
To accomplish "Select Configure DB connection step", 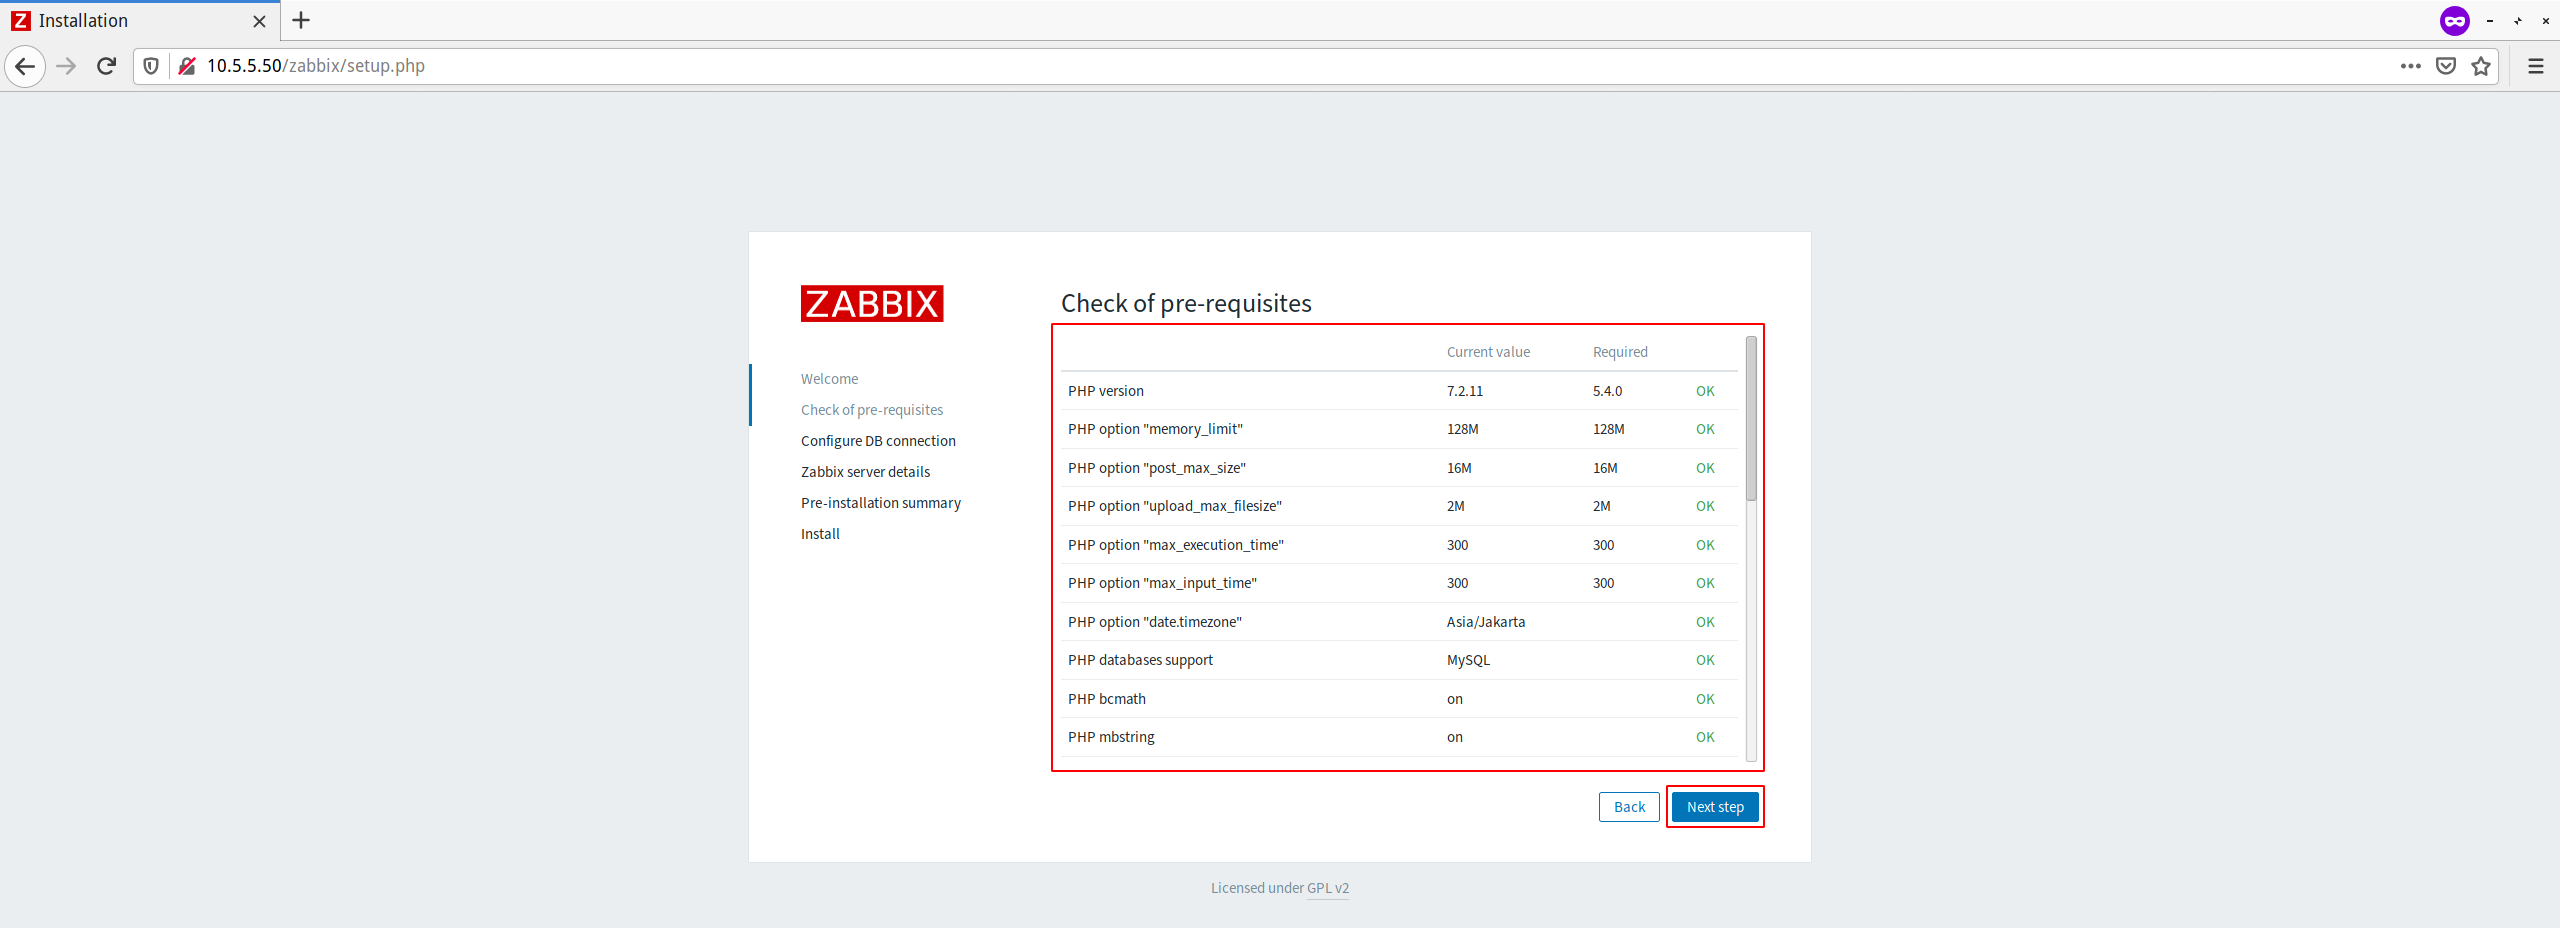I will (x=878, y=441).
